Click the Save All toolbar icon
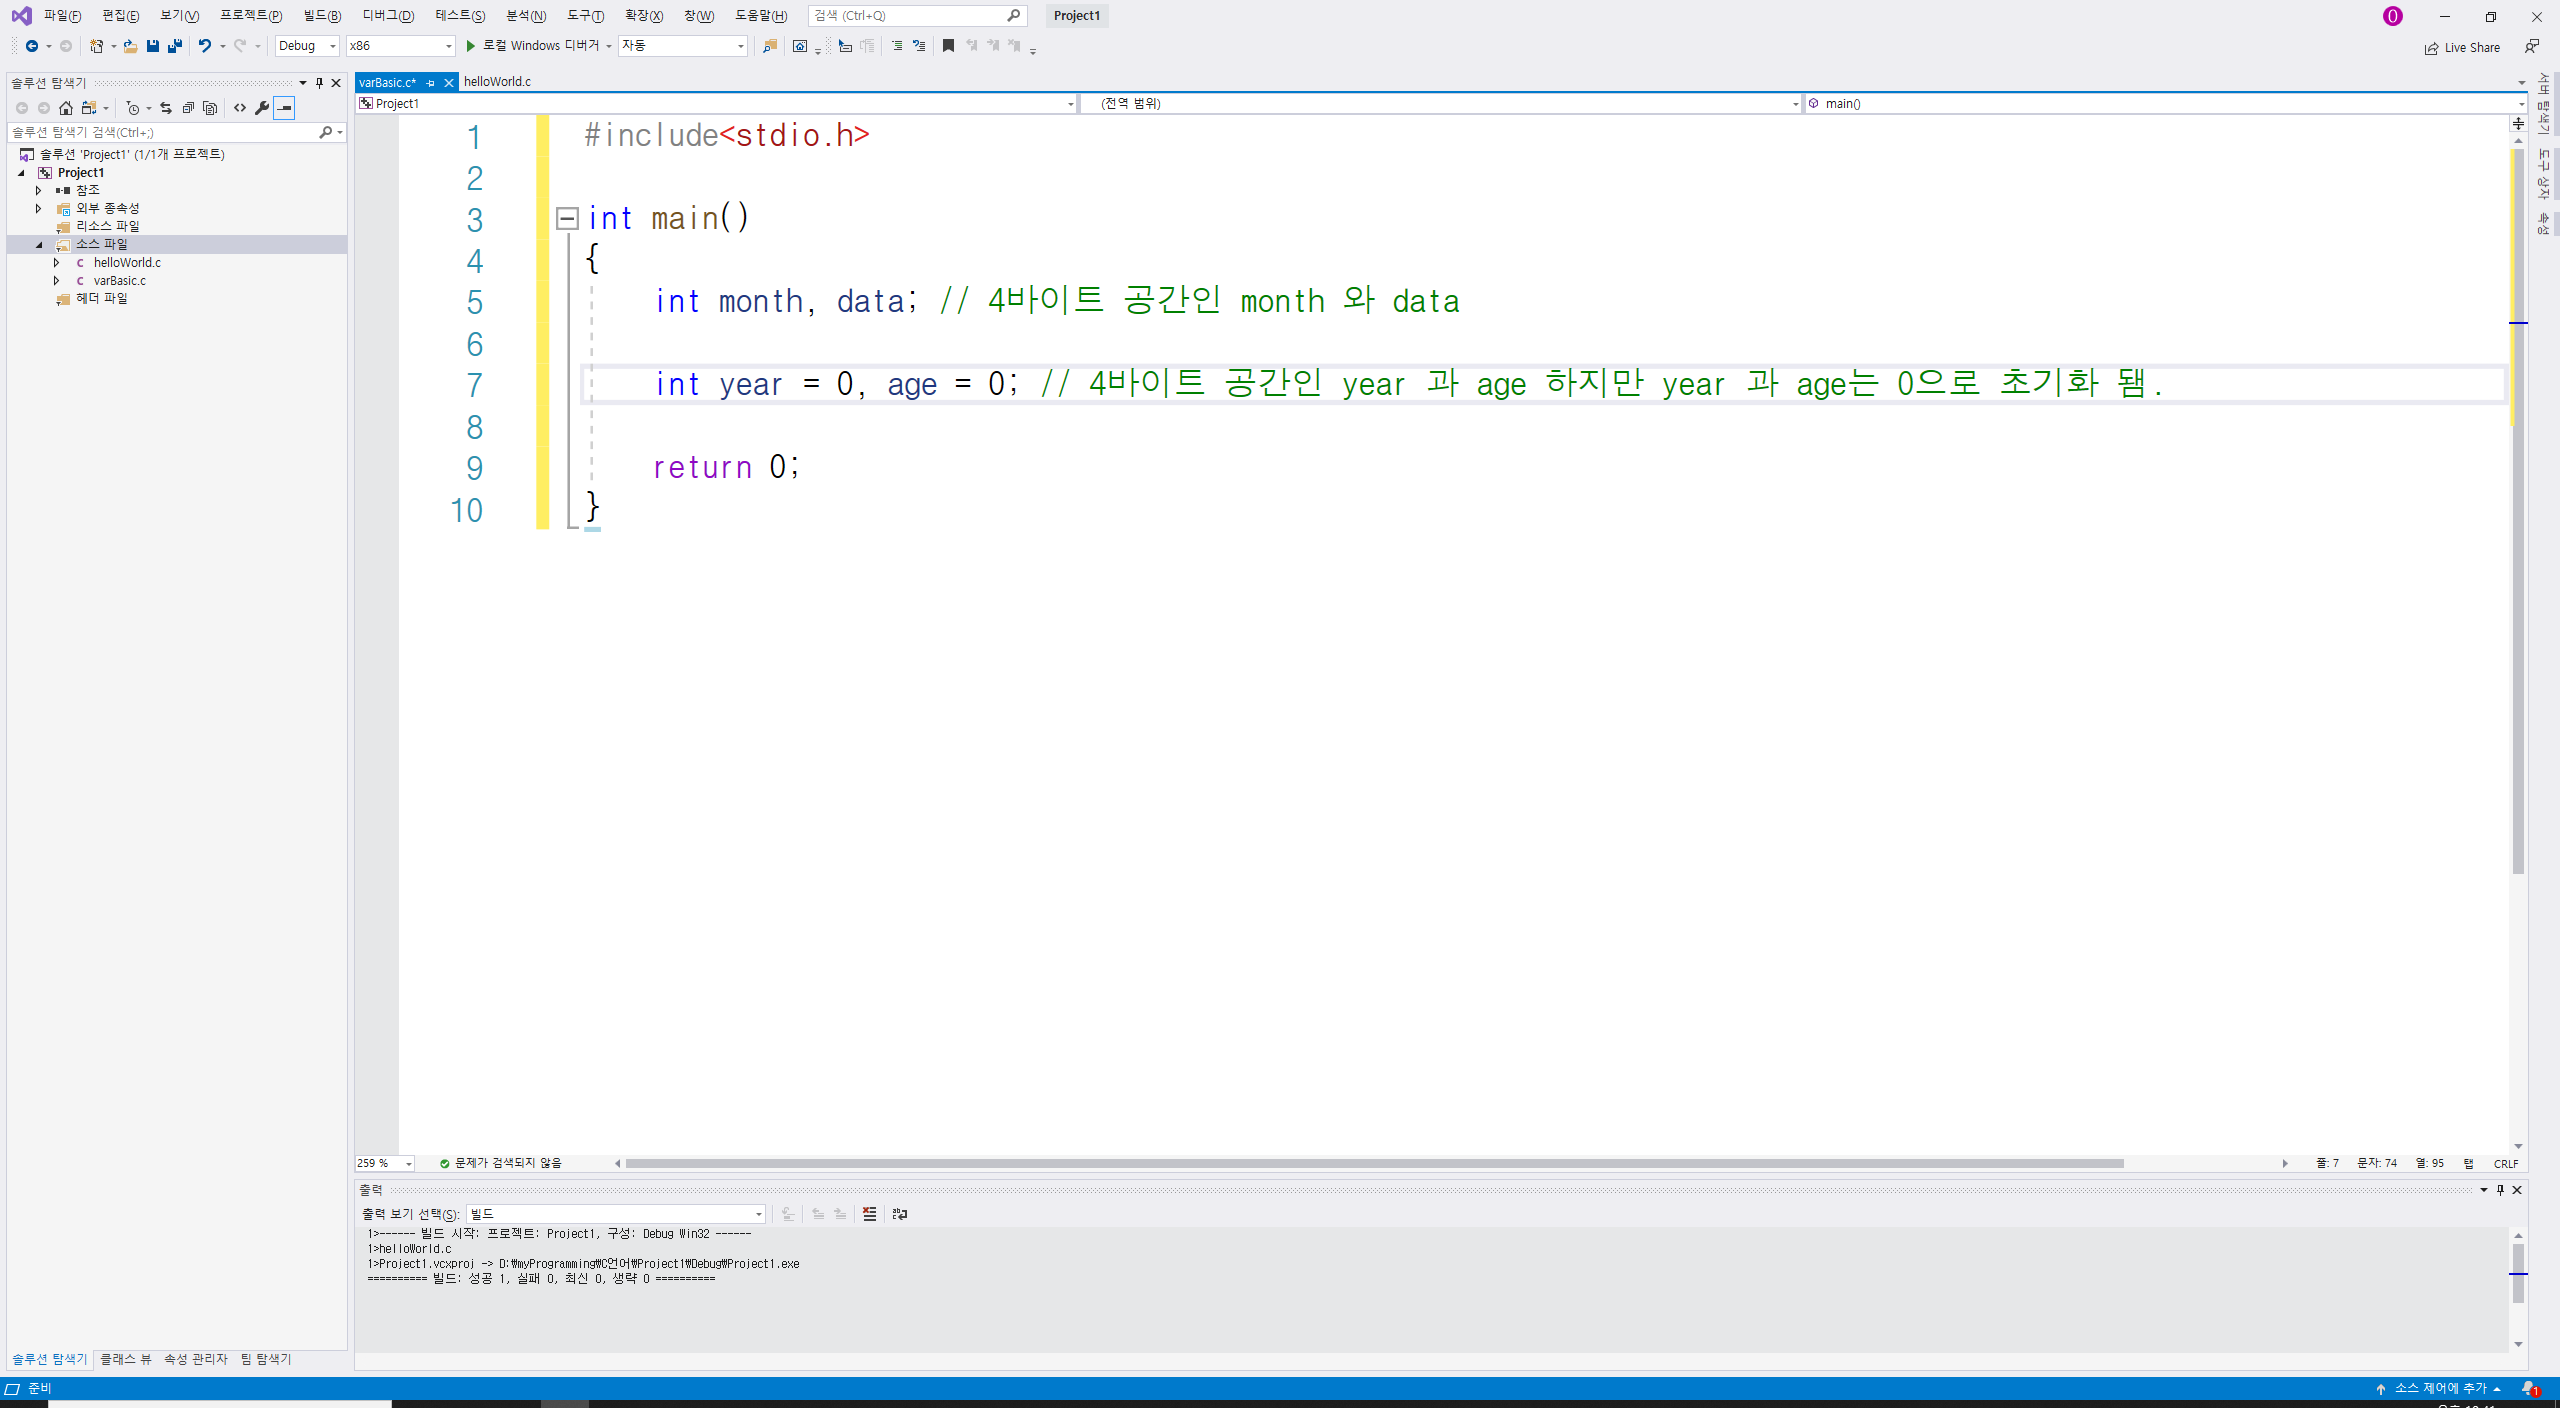The width and height of the screenshot is (2560, 1408). [175, 46]
